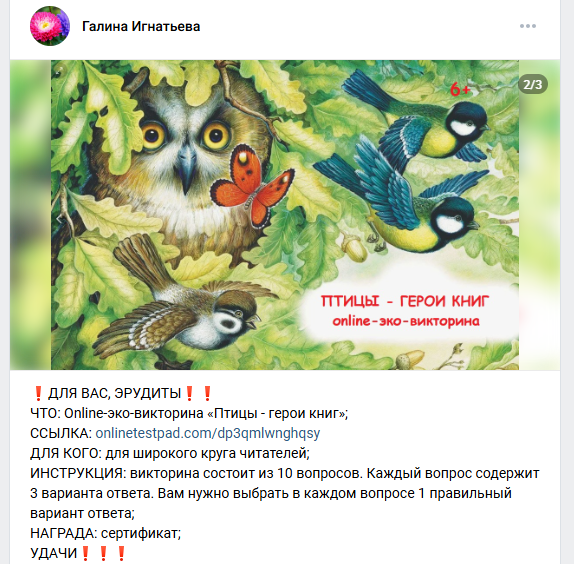Open the three-dot post options menu
This screenshot has width=574, height=564.
pyautogui.click(x=528, y=26)
